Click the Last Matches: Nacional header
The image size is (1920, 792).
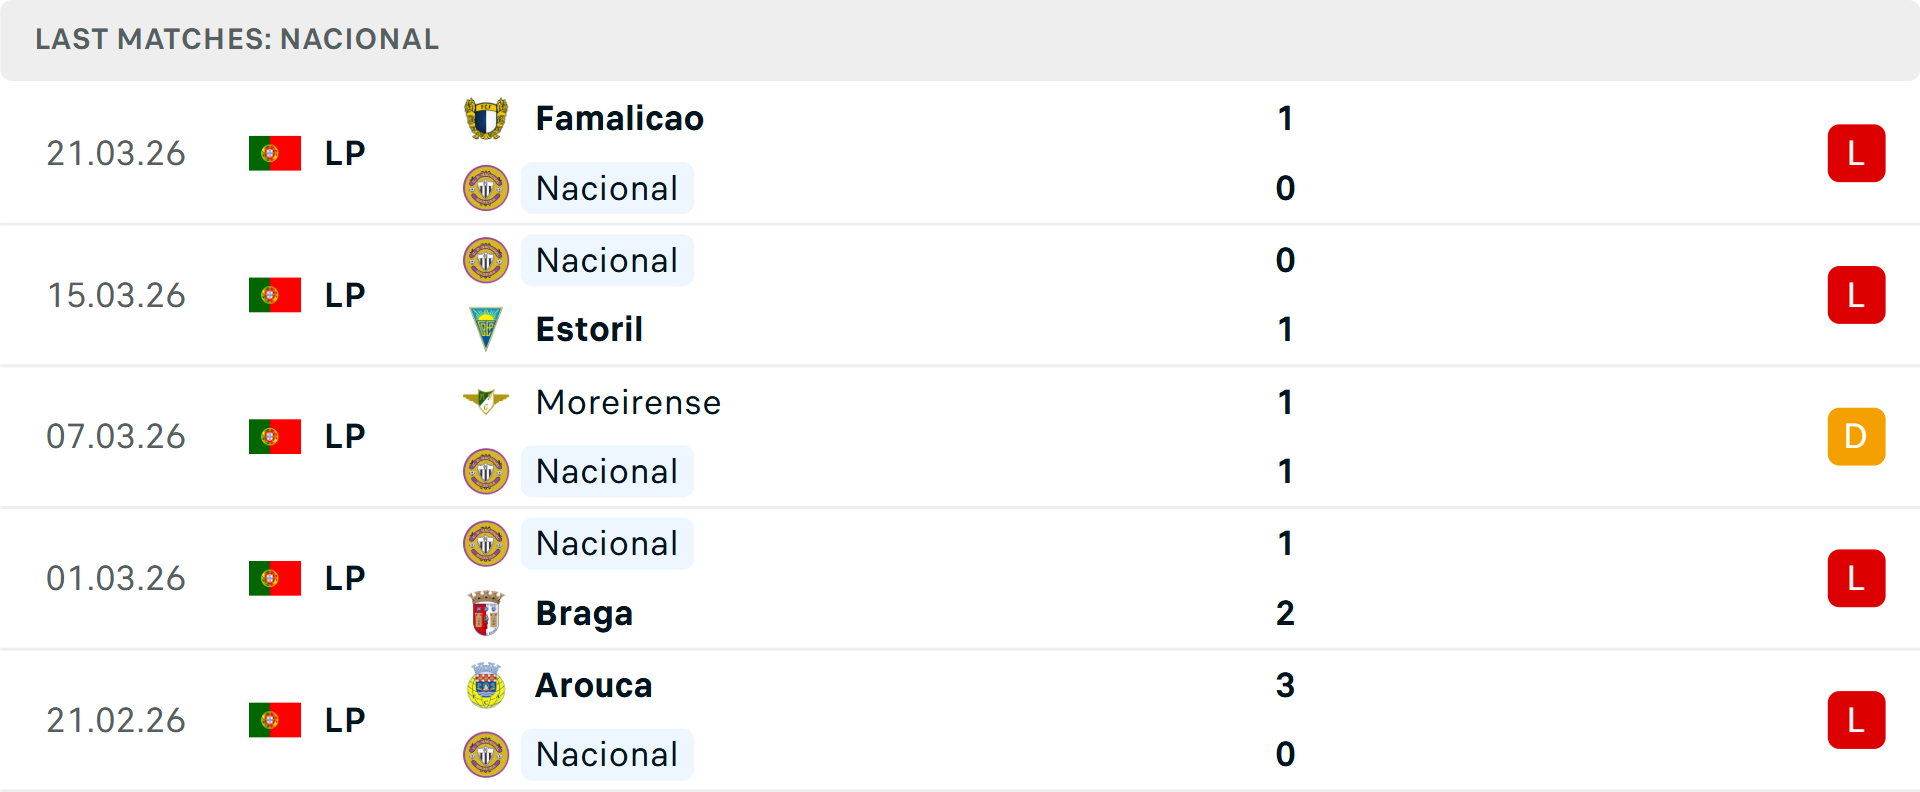pyautogui.click(x=237, y=39)
